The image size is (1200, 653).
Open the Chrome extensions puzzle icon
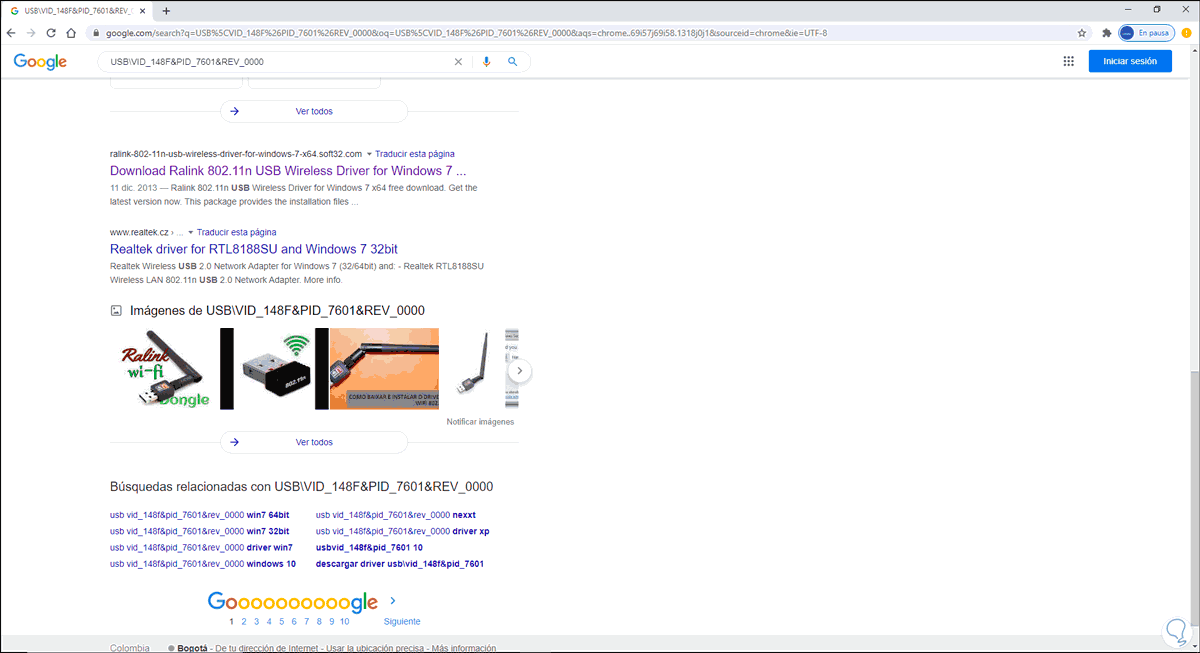[x=1106, y=33]
